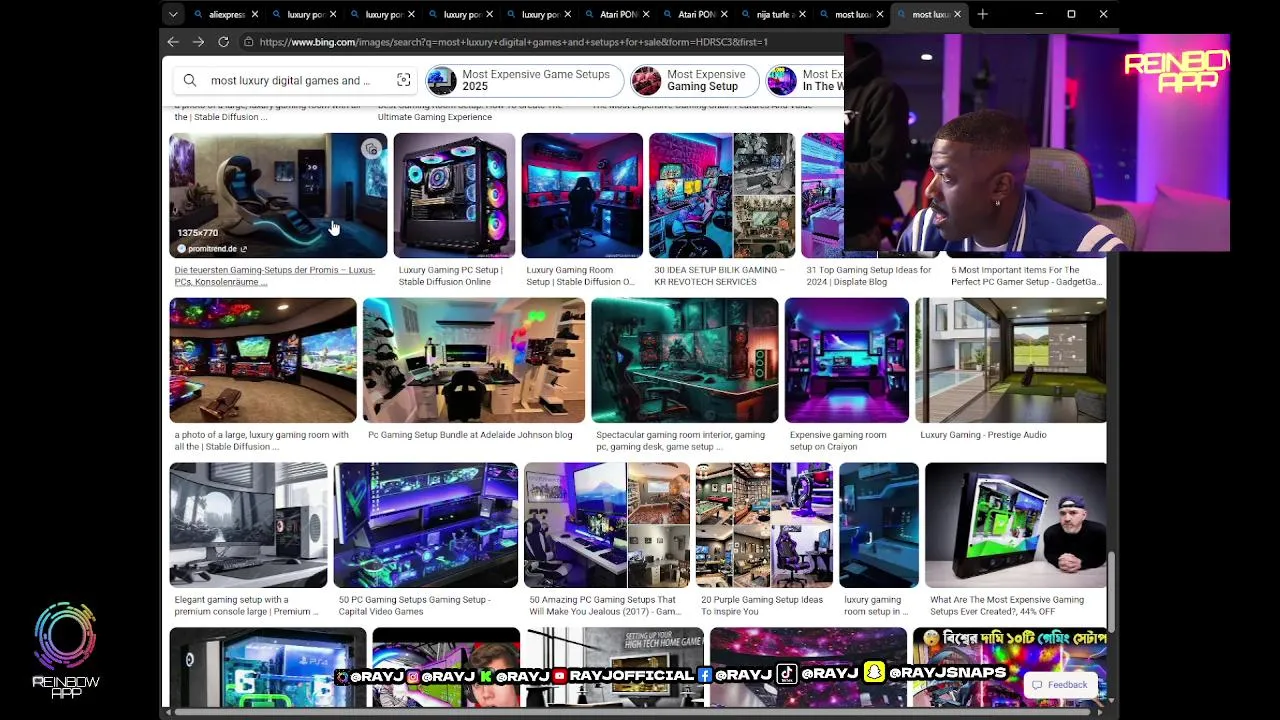Click the 'most luxury digital games' search box
The height and width of the screenshot is (720, 1280).
(x=290, y=80)
